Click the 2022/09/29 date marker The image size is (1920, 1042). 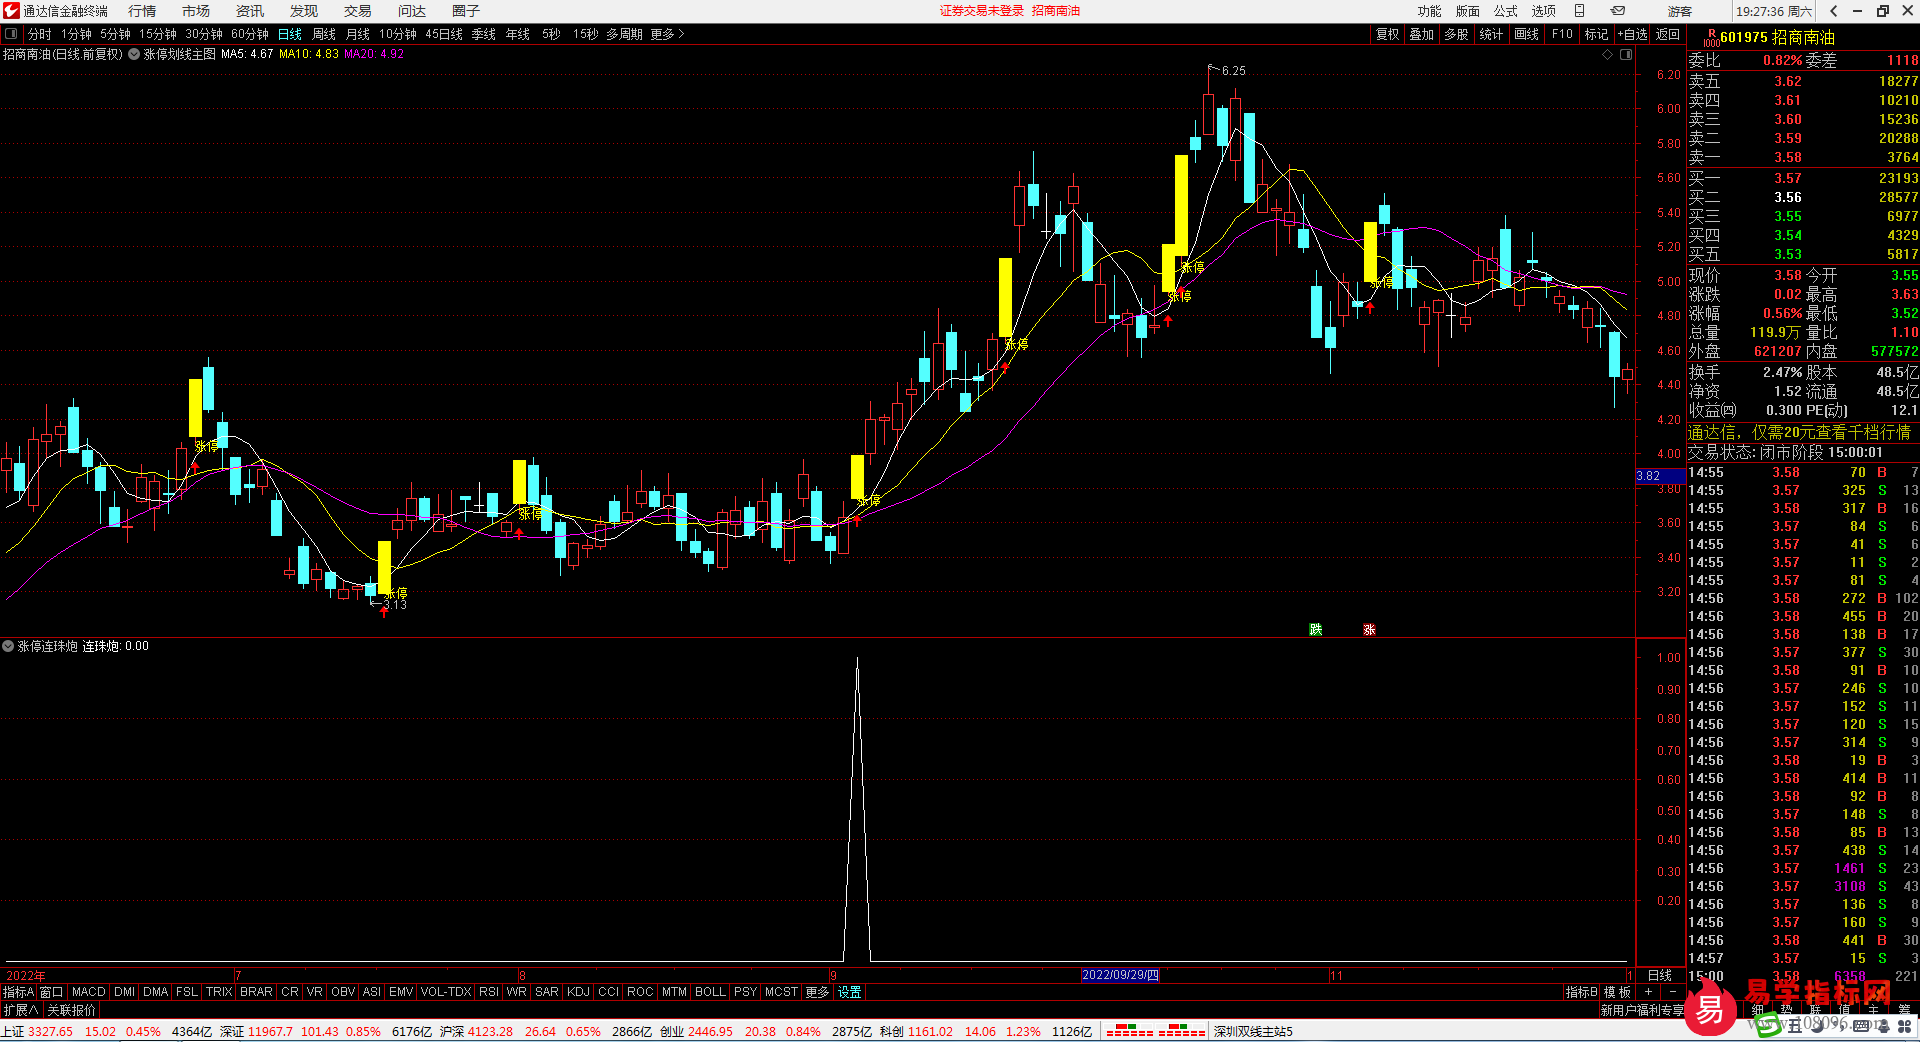(x=1120, y=975)
